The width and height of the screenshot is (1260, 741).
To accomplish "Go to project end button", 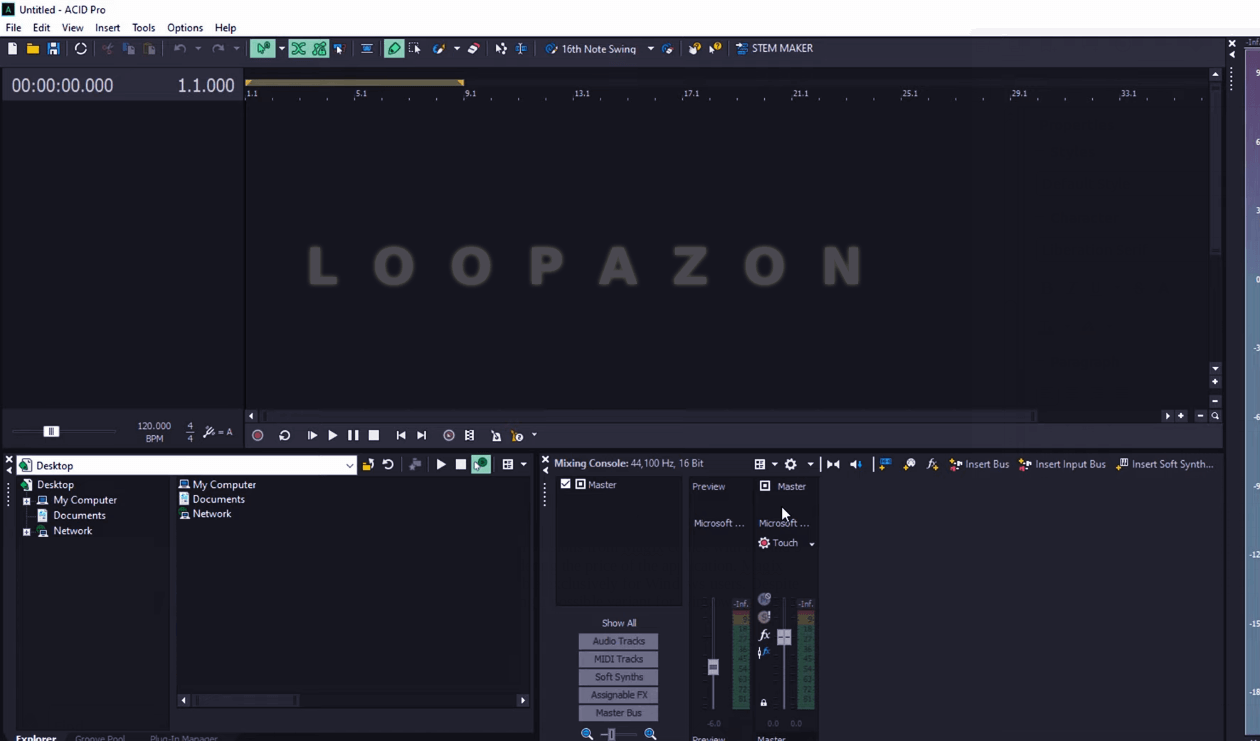I will (x=422, y=436).
